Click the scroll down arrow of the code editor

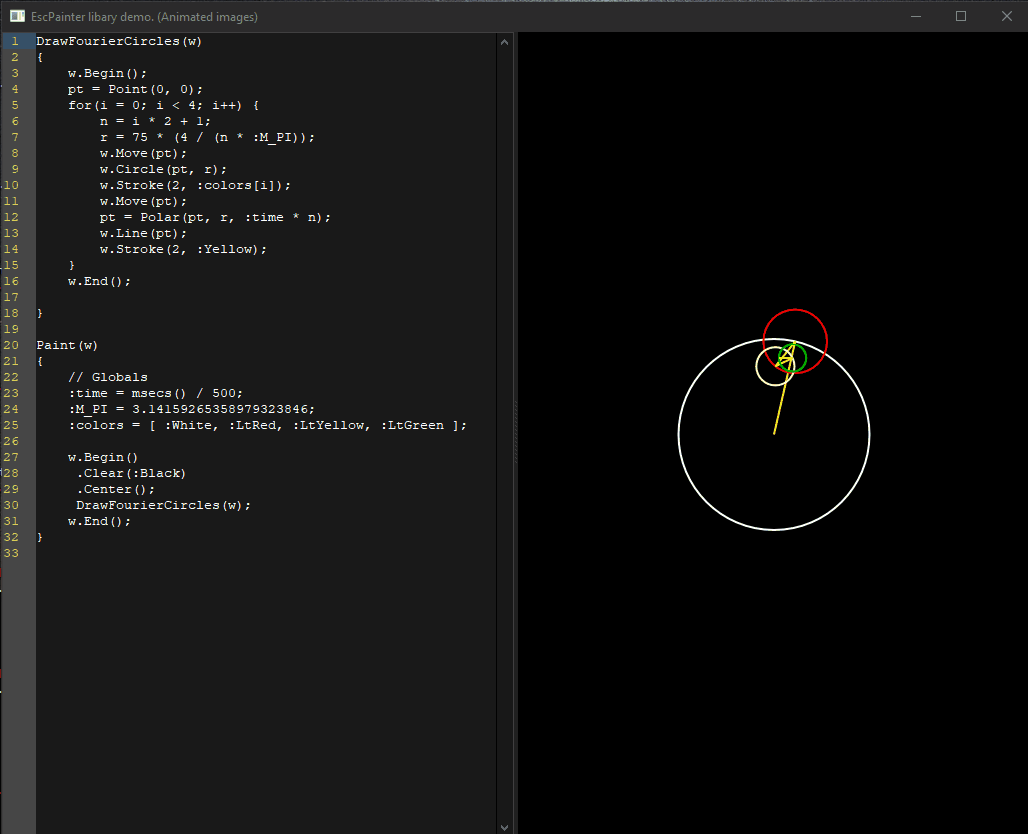pos(504,827)
